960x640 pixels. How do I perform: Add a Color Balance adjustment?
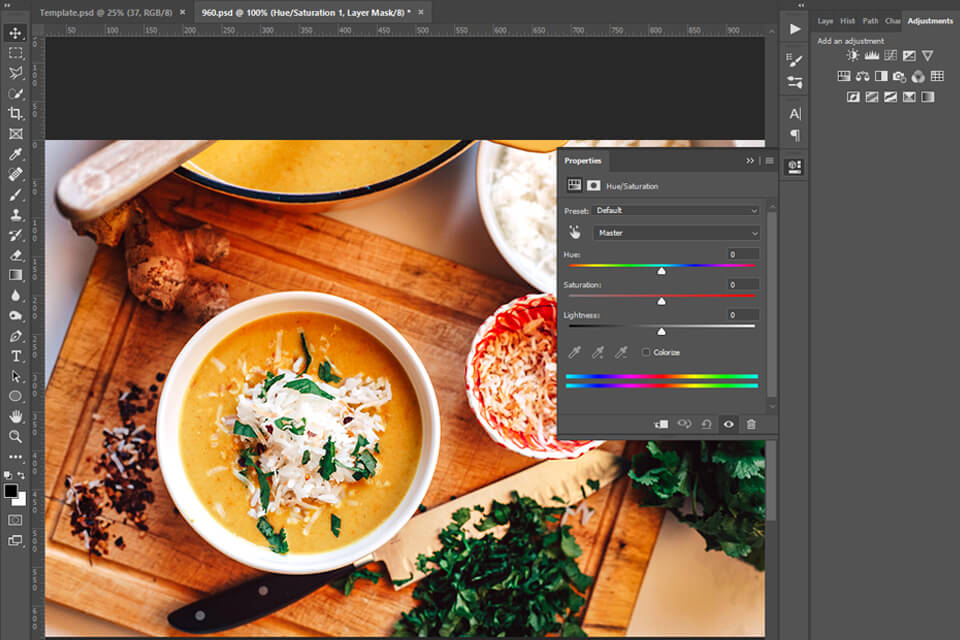click(x=863, y=76)
